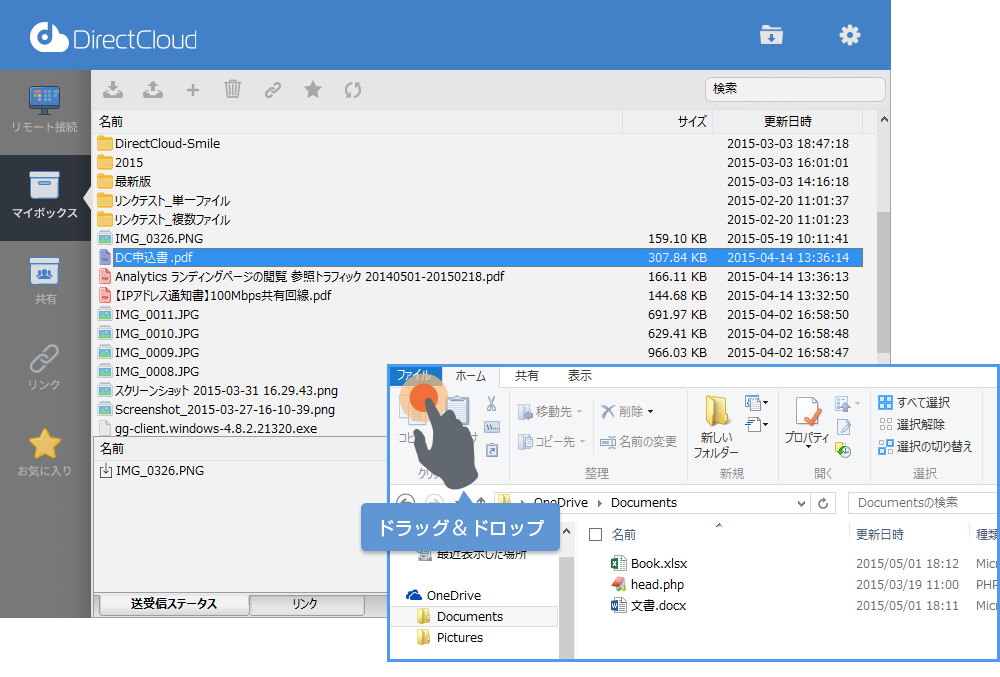
Task: Click the refresh sync icon
Action: [353, 90]
